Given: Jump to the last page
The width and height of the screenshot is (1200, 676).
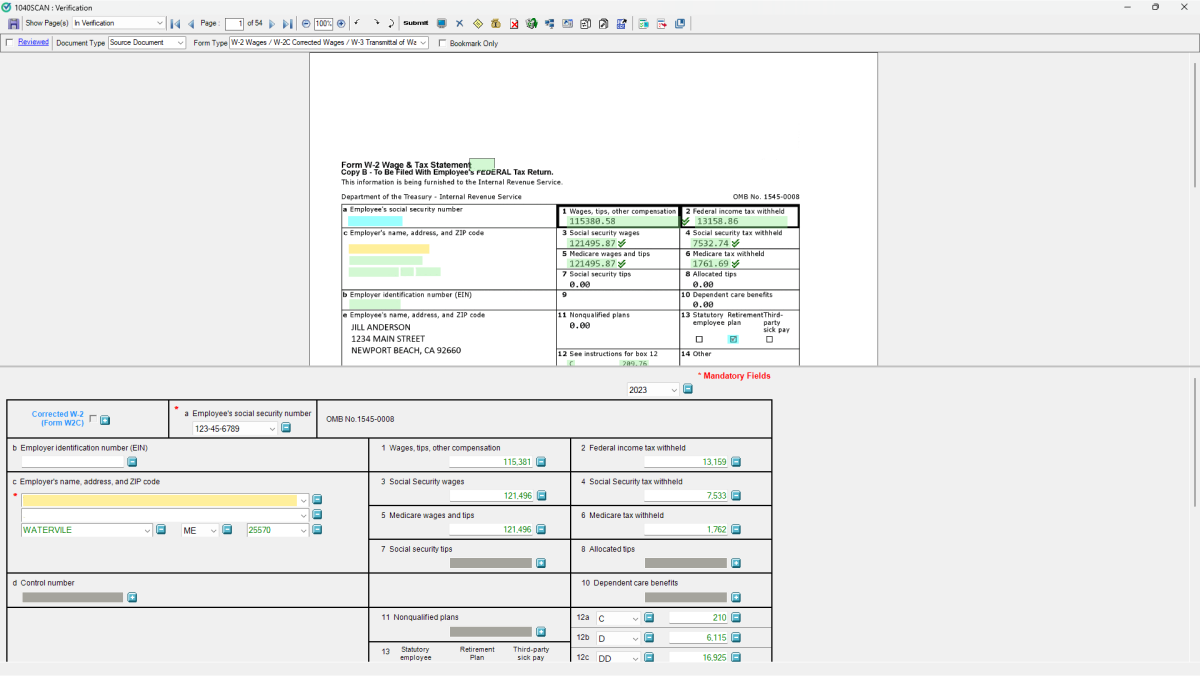Looking at the screenshot, I should (x=288, y=23).
